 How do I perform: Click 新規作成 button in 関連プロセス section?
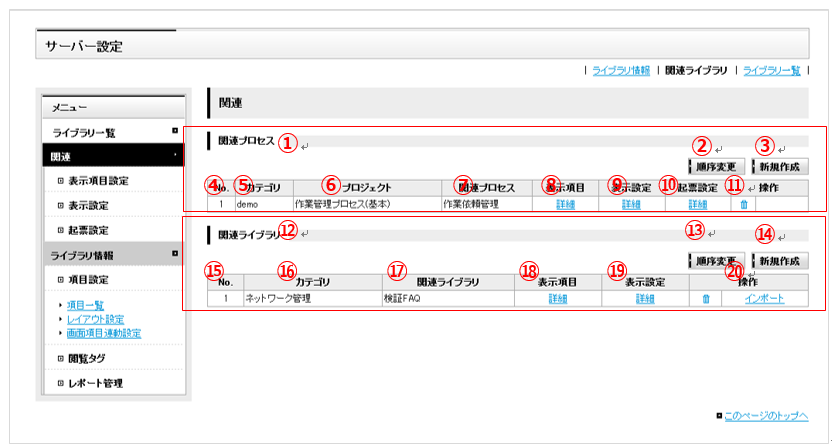(x=779, y=167)
